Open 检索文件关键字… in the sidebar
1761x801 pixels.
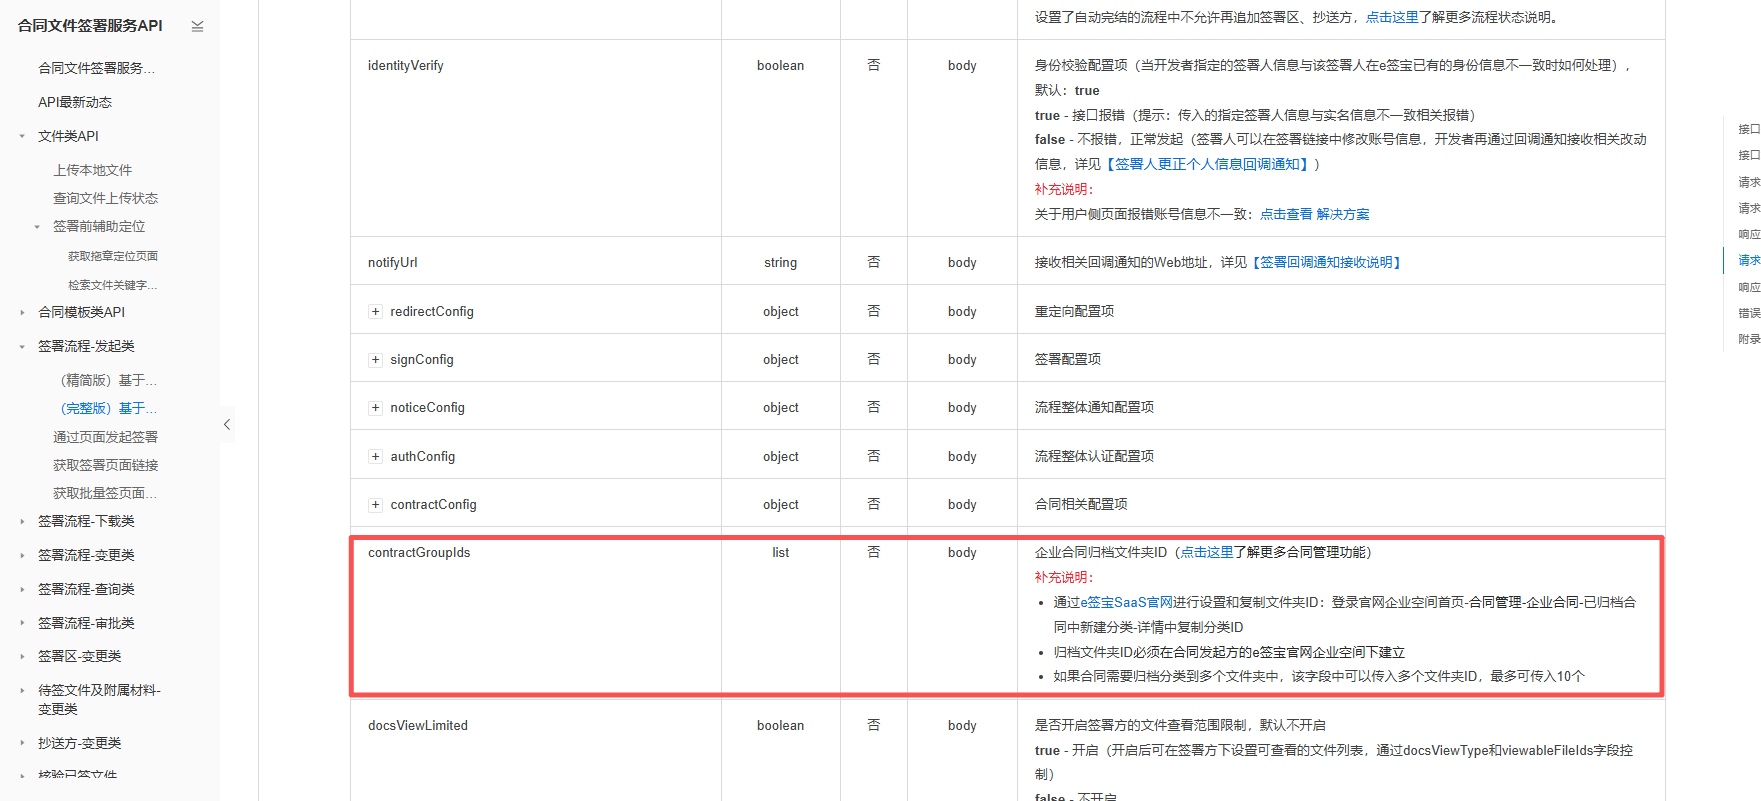click(x=113, y=285)
